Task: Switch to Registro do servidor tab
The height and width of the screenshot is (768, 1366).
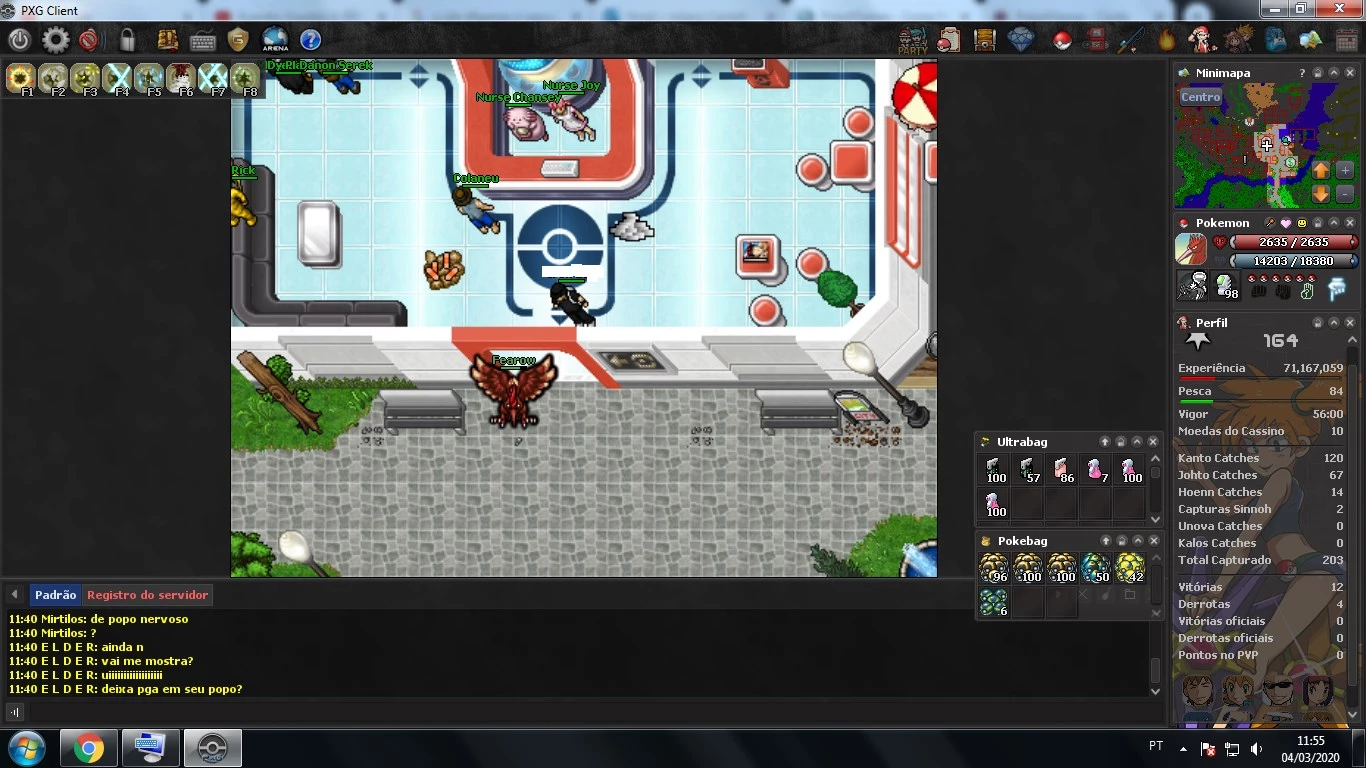Action: [147, 595]
